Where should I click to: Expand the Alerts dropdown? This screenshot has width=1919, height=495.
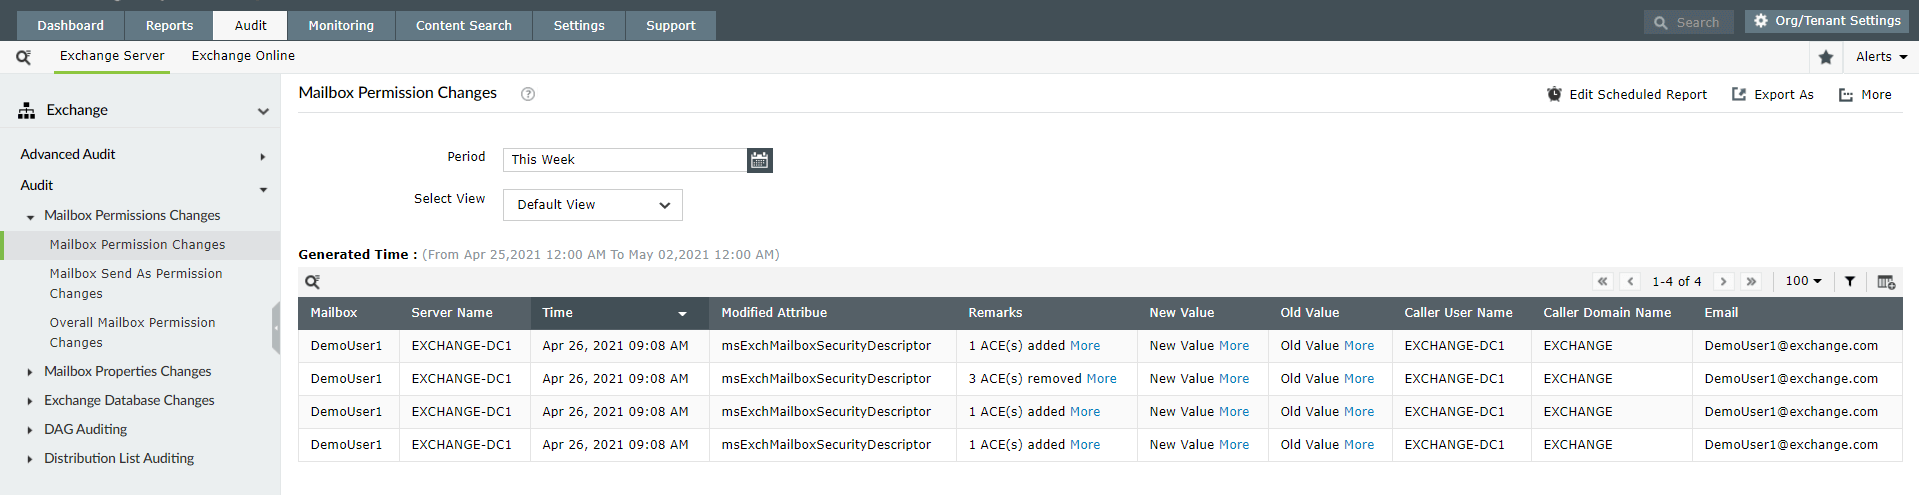[1881, 57]
